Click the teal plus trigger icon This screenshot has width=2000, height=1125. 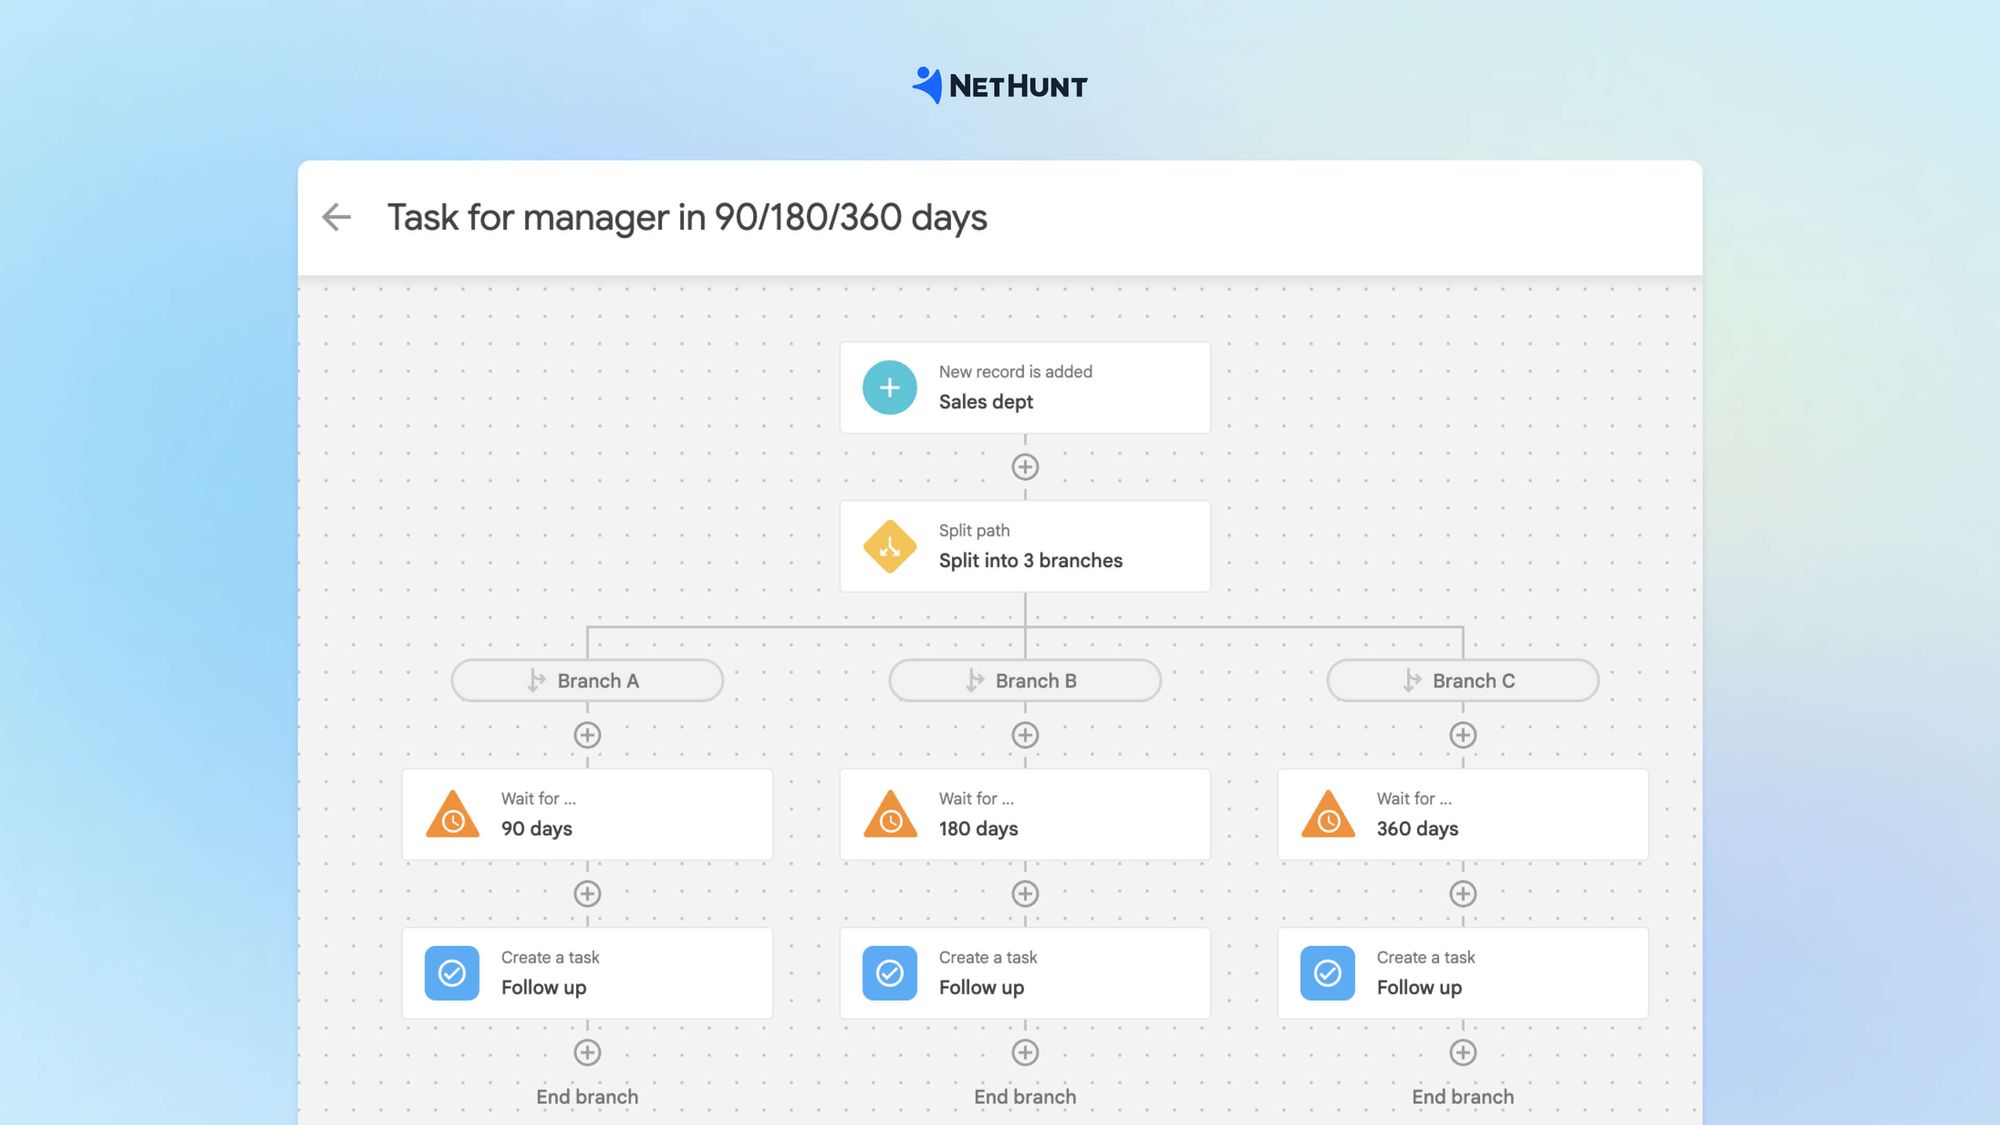point(888,387)
